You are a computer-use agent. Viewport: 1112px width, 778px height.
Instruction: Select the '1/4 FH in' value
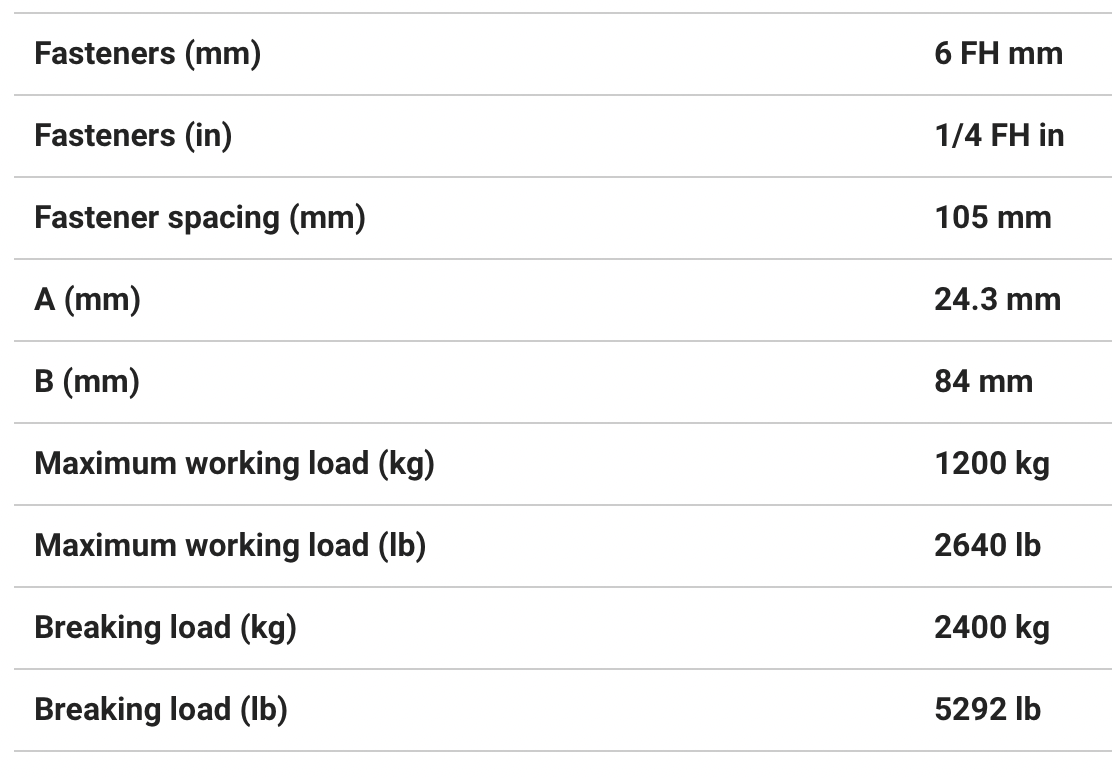point(999,136)
